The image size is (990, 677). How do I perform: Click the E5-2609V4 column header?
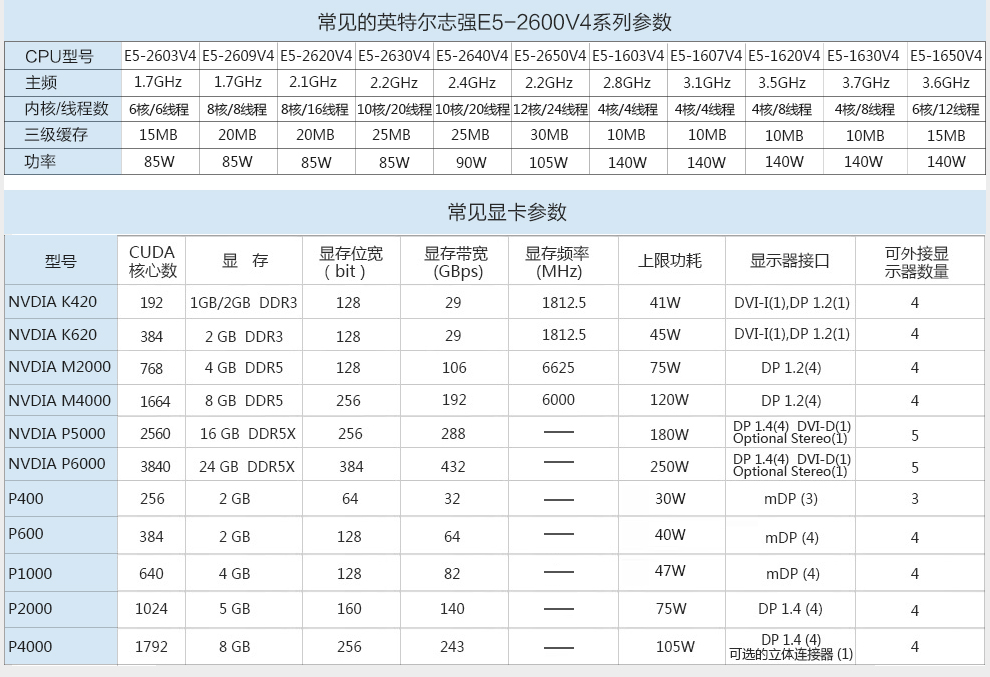click(238, 56)
